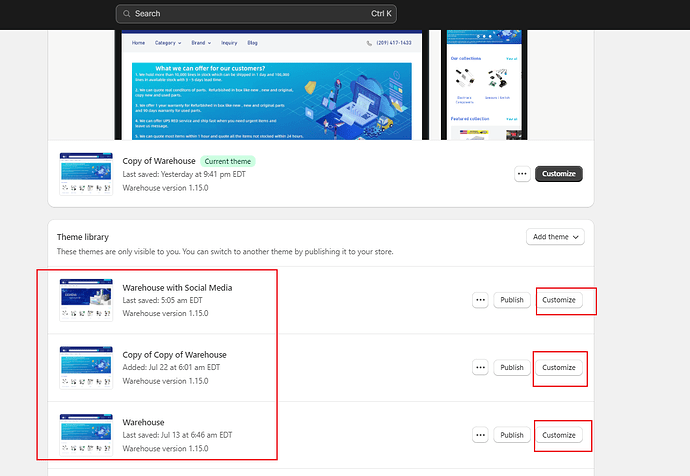Select the Copy of Warehouse theme thumbnail
Viewport: 690px width, 476px height.
pos(86,174)
